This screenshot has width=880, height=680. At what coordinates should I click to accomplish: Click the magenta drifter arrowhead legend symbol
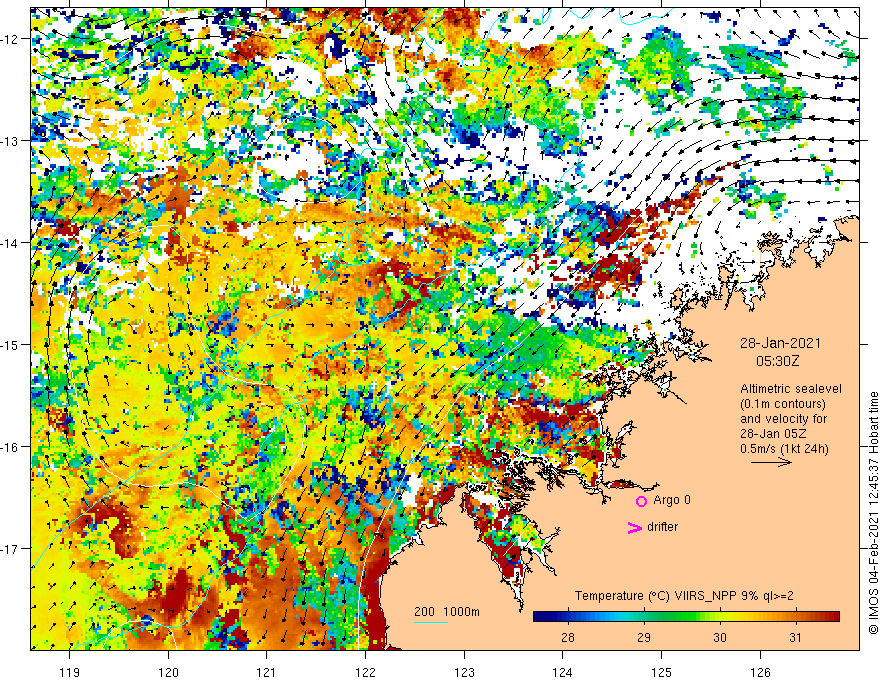click(635, 527)
